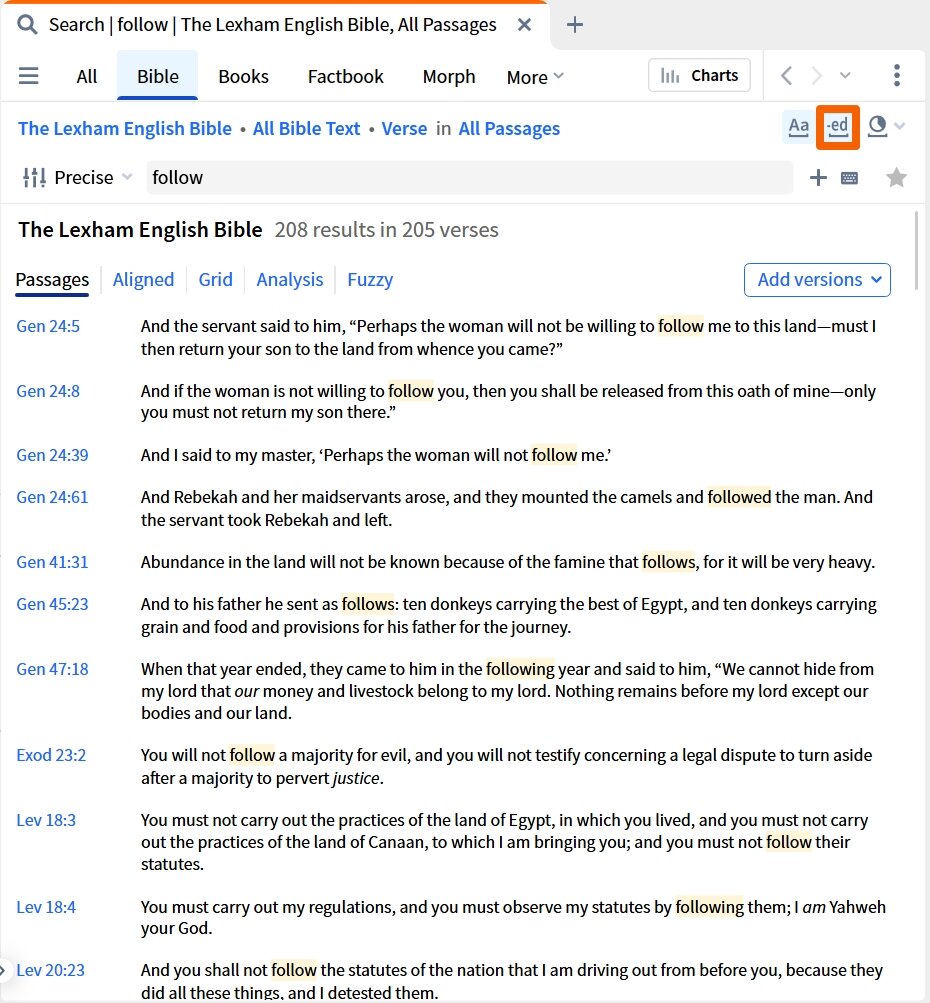Change resource The Lexham English Bible
930x1003 pixels.
[125, 129]
